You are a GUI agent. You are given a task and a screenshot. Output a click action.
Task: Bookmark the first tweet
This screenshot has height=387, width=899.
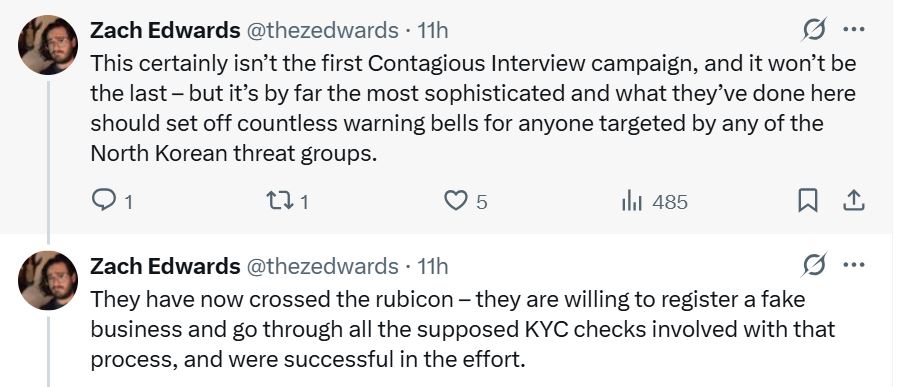pos(808,201)
